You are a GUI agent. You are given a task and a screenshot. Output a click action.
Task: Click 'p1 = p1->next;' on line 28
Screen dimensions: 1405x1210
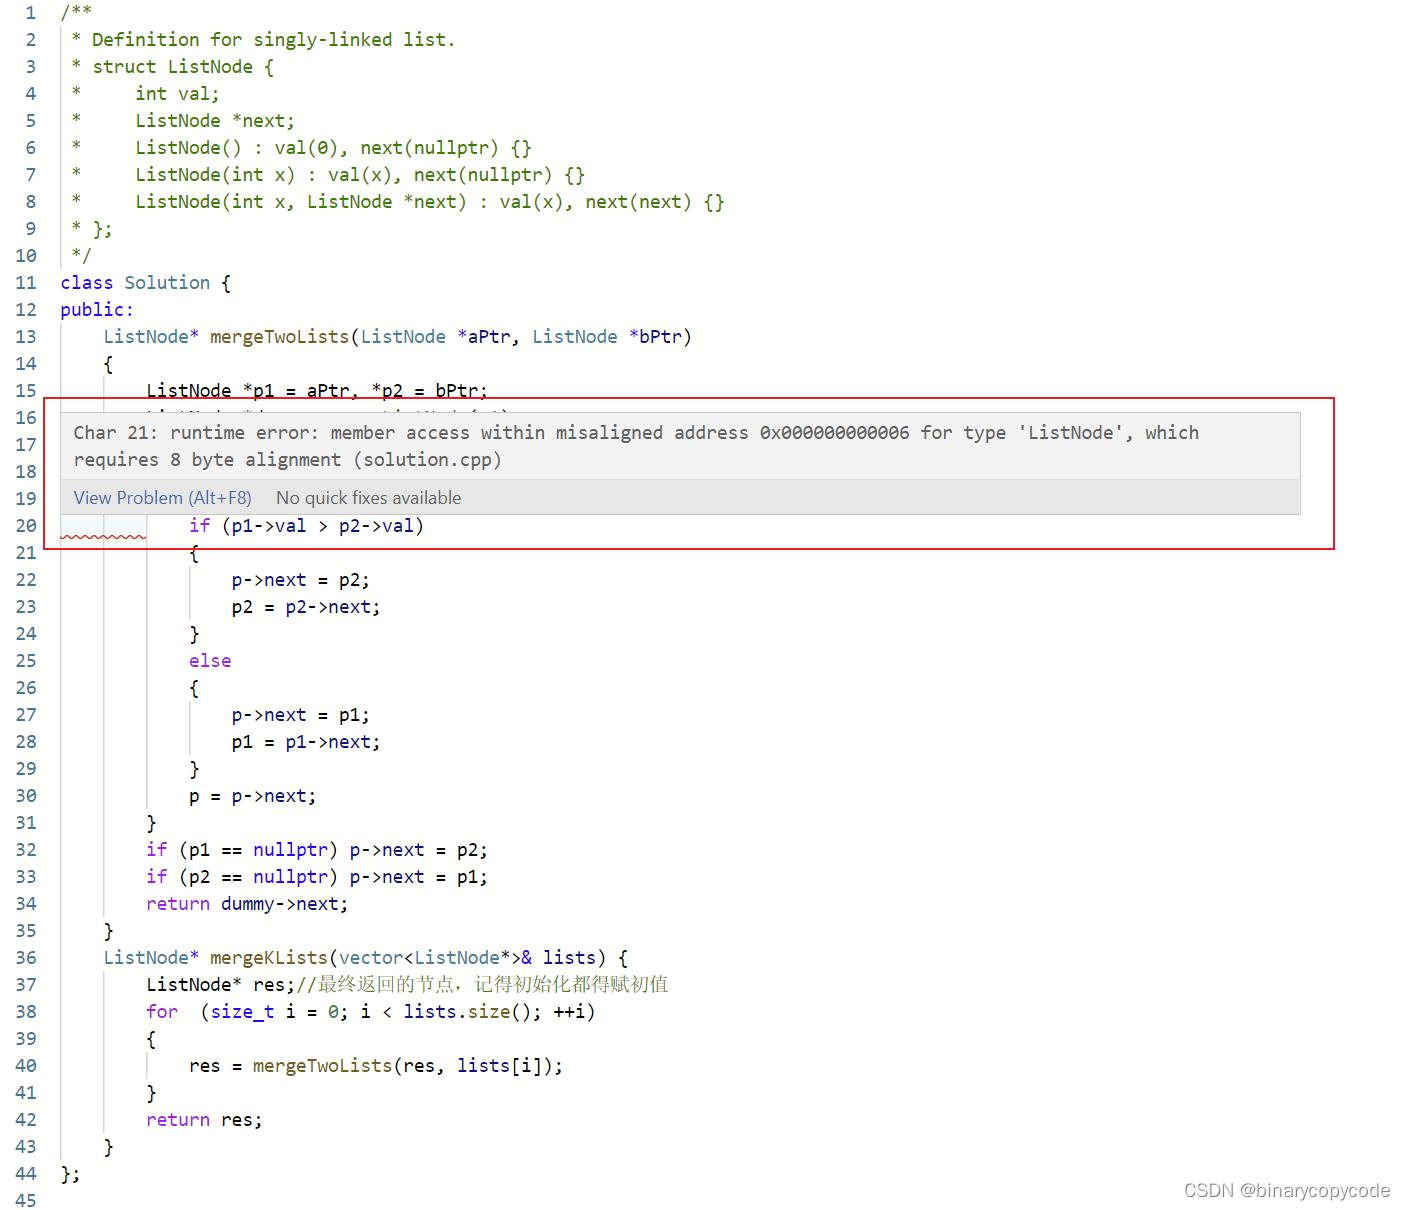(306, 742)
